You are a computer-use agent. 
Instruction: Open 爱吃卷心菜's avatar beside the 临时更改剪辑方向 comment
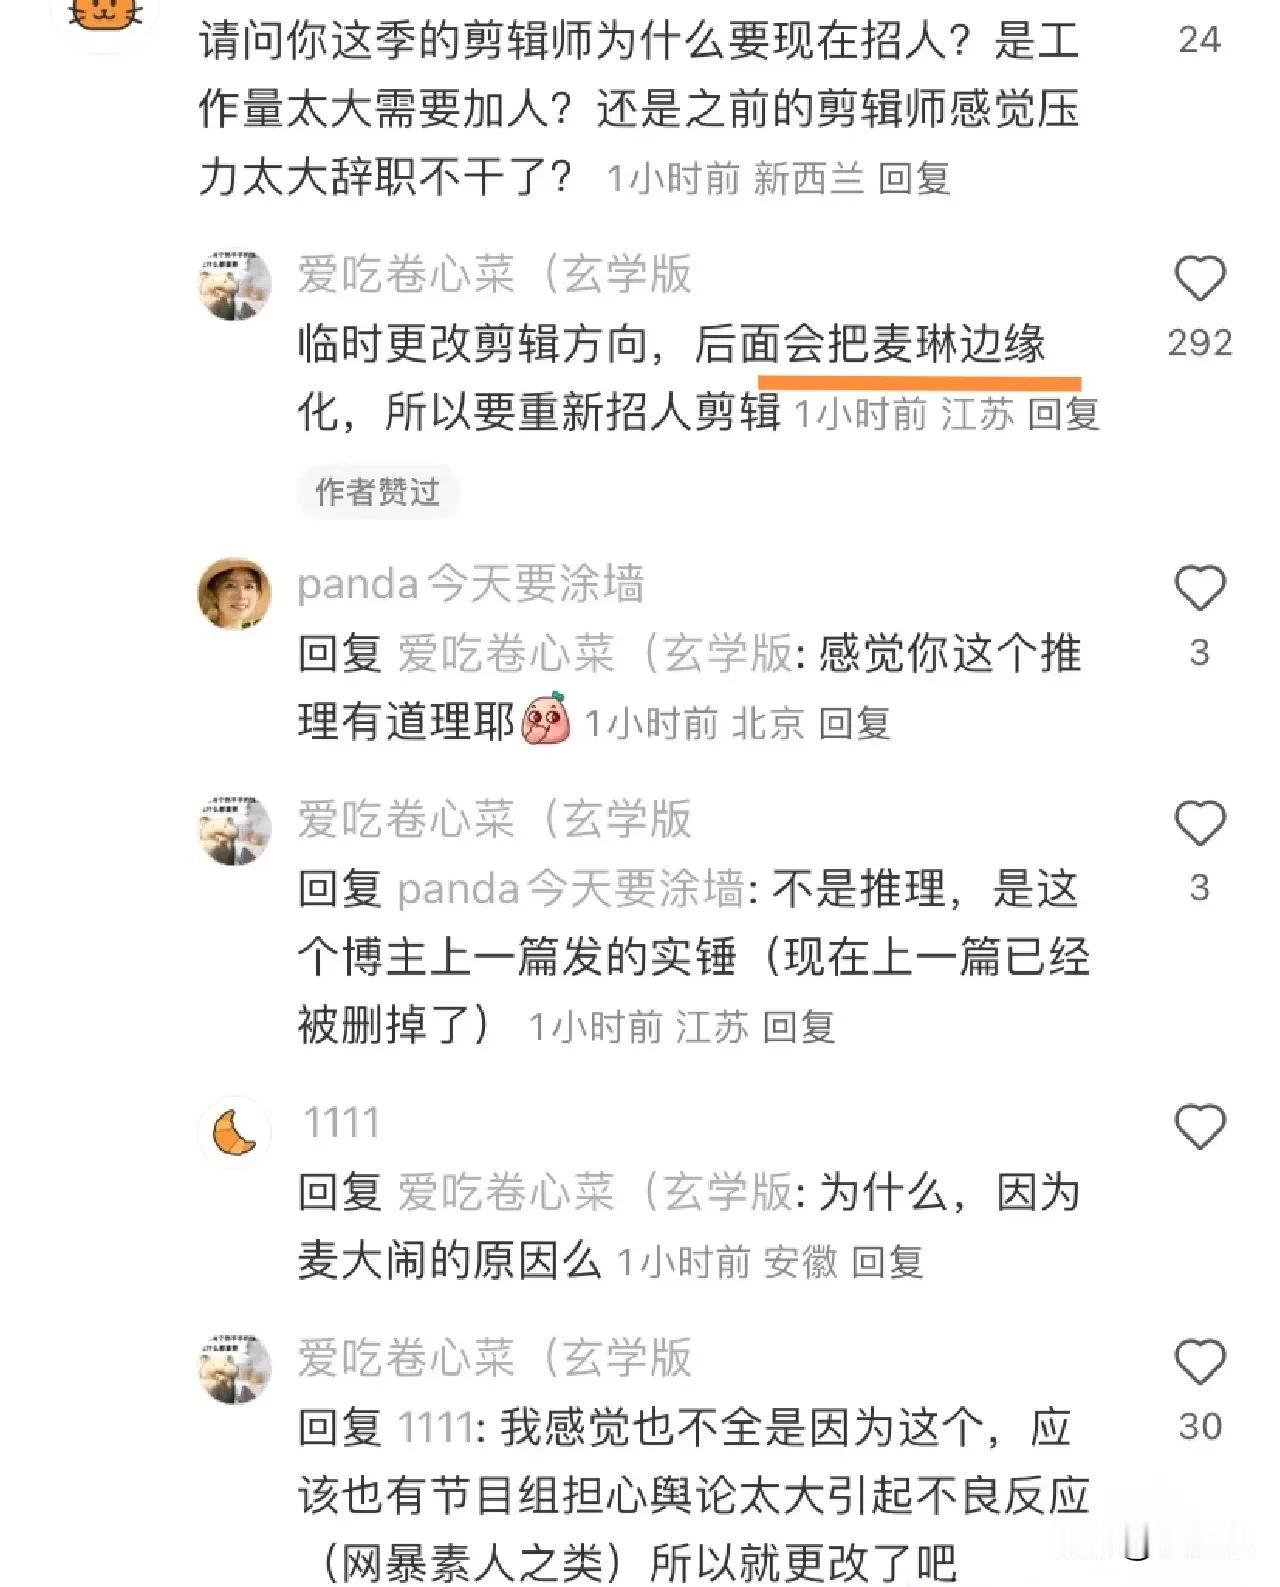click(235, 284)
